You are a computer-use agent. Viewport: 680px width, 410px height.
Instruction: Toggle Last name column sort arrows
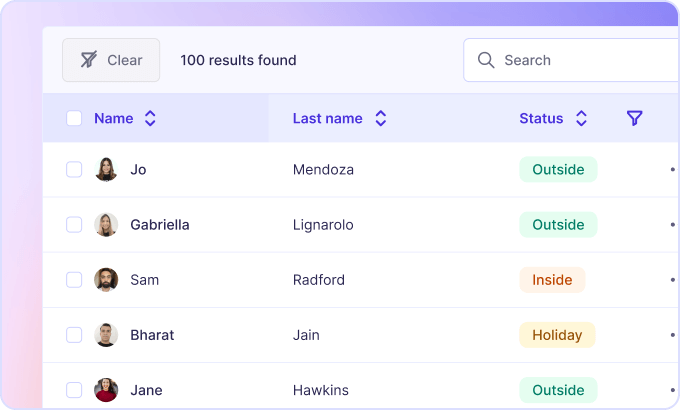380,118
